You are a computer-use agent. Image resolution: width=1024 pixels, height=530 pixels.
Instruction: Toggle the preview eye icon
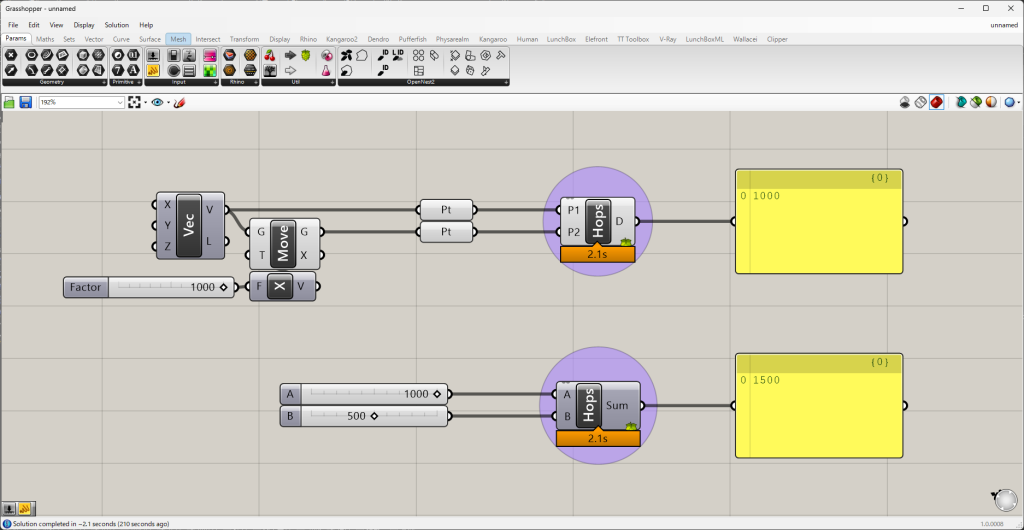click(x=157, y=102)
